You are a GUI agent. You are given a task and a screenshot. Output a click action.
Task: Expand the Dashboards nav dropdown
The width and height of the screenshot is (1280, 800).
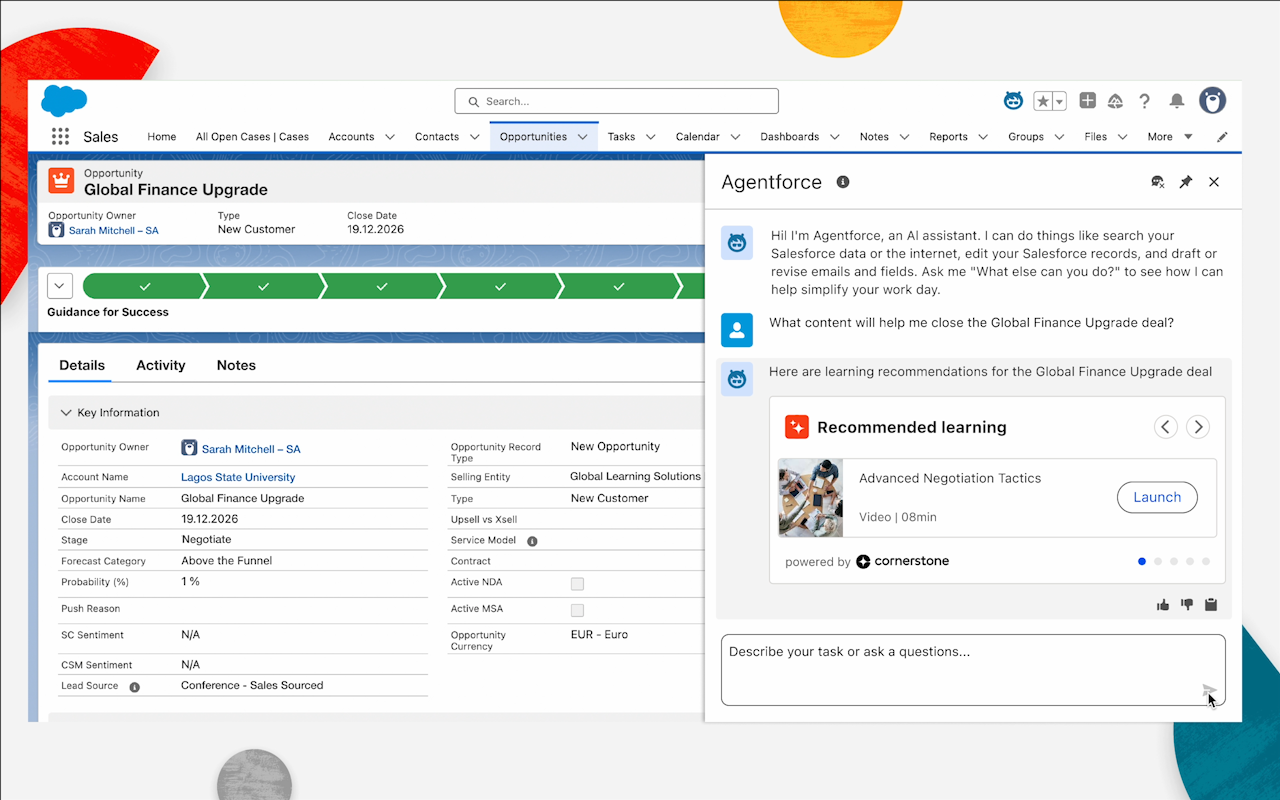(x=836, y=137)
